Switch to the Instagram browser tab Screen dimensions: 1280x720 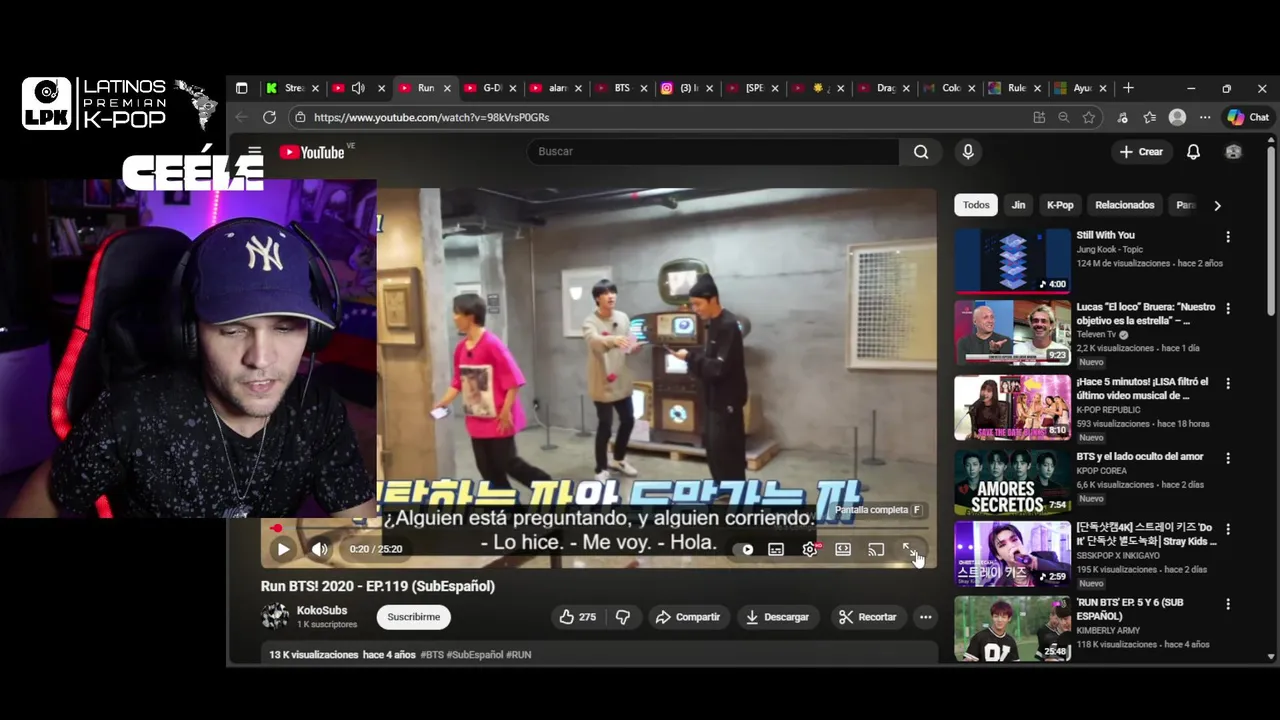688,88
